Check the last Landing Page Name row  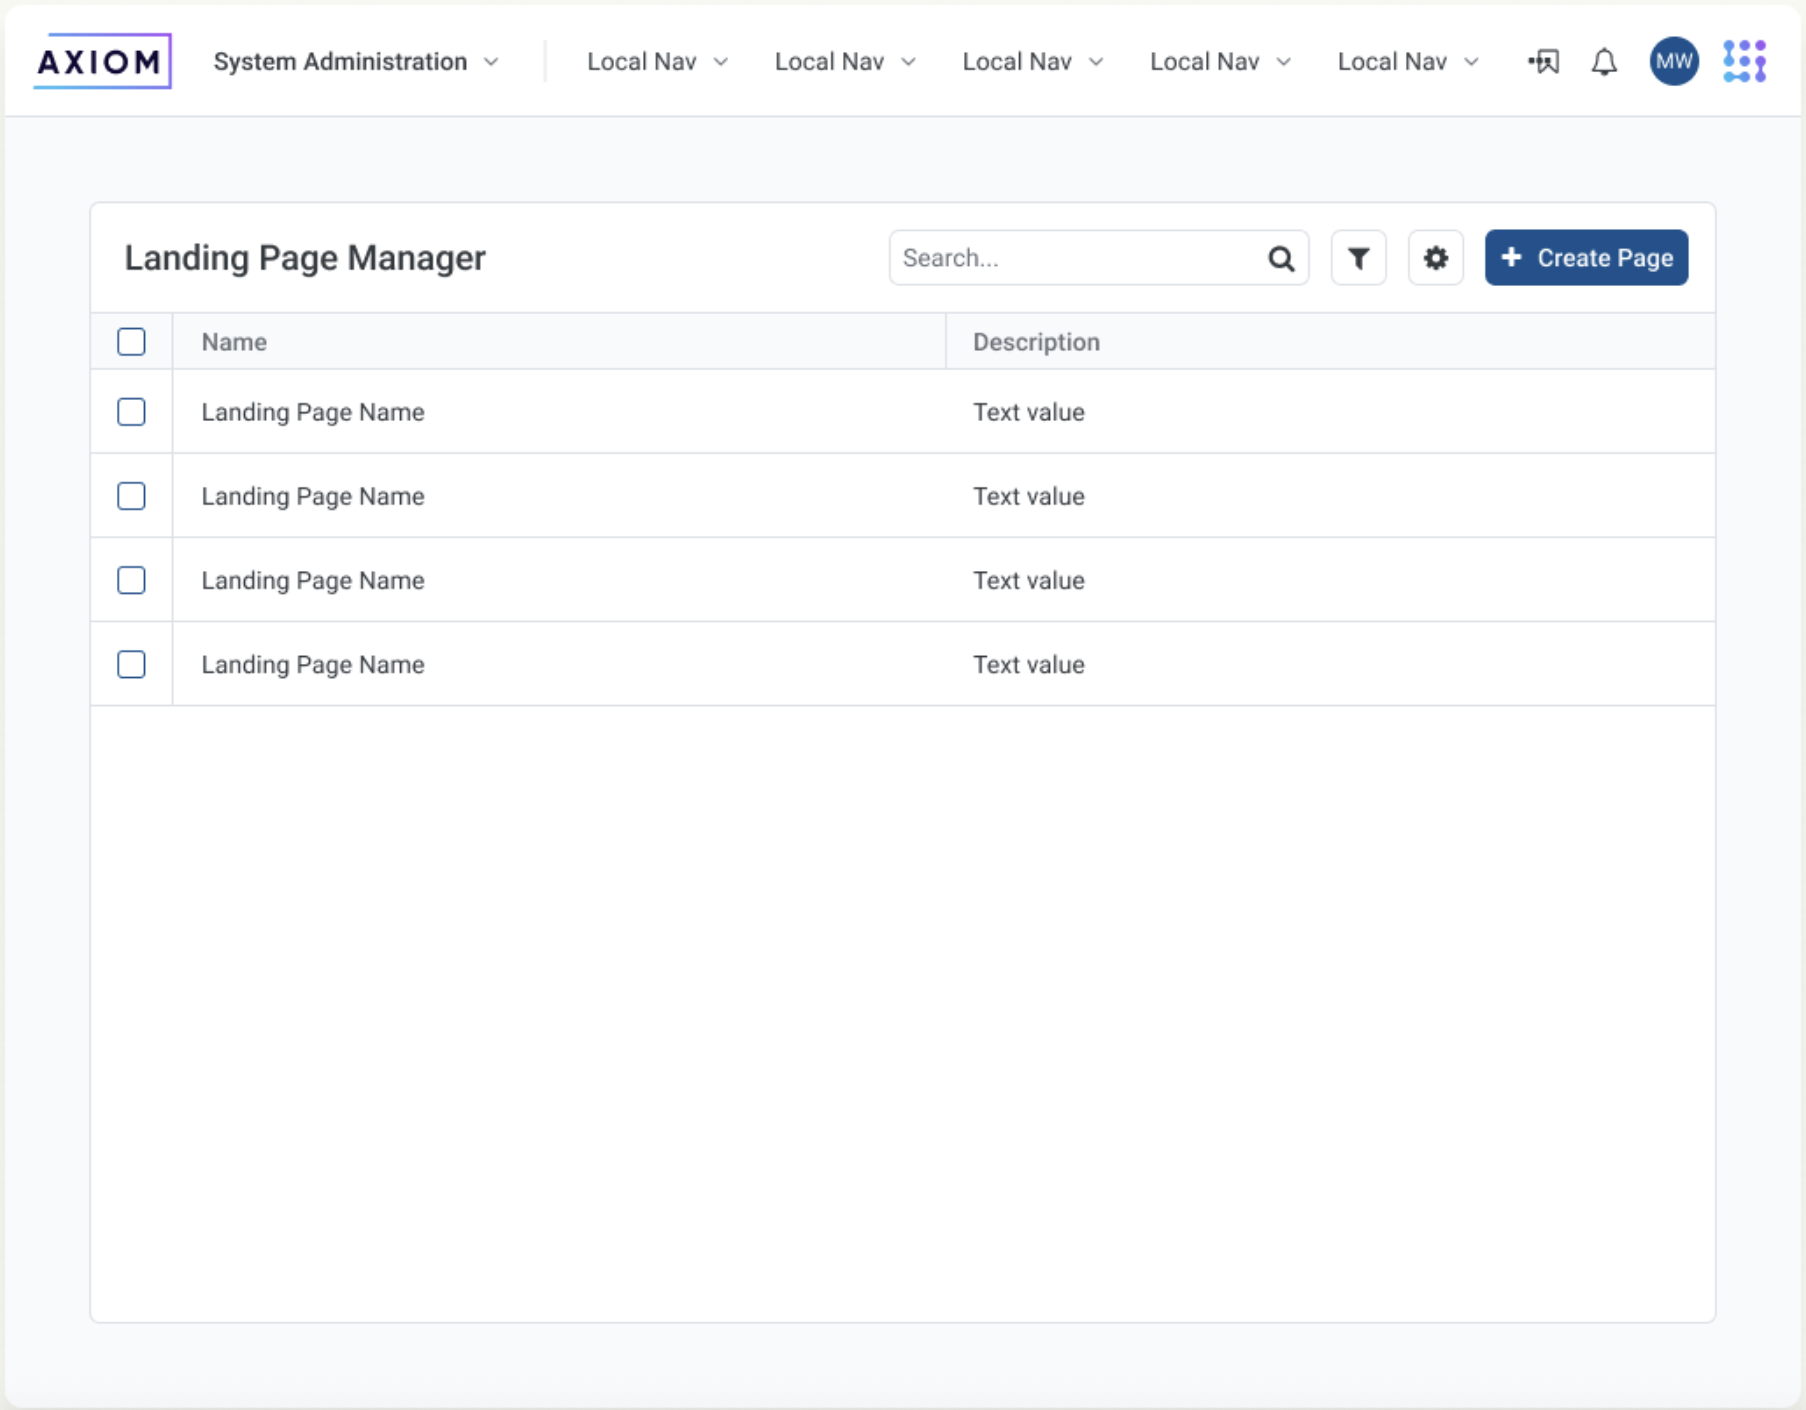pos(131,664)
